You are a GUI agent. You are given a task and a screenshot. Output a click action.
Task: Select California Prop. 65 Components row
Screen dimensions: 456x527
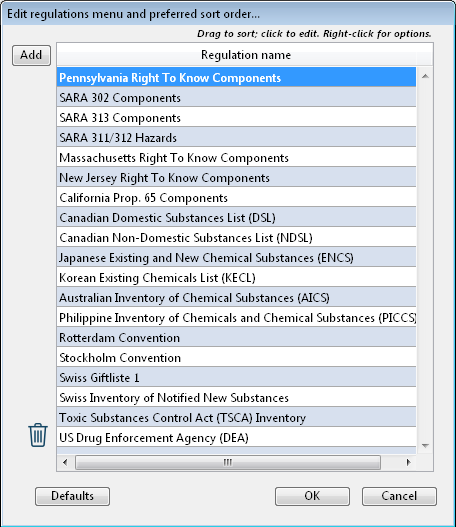click(236, 198)
